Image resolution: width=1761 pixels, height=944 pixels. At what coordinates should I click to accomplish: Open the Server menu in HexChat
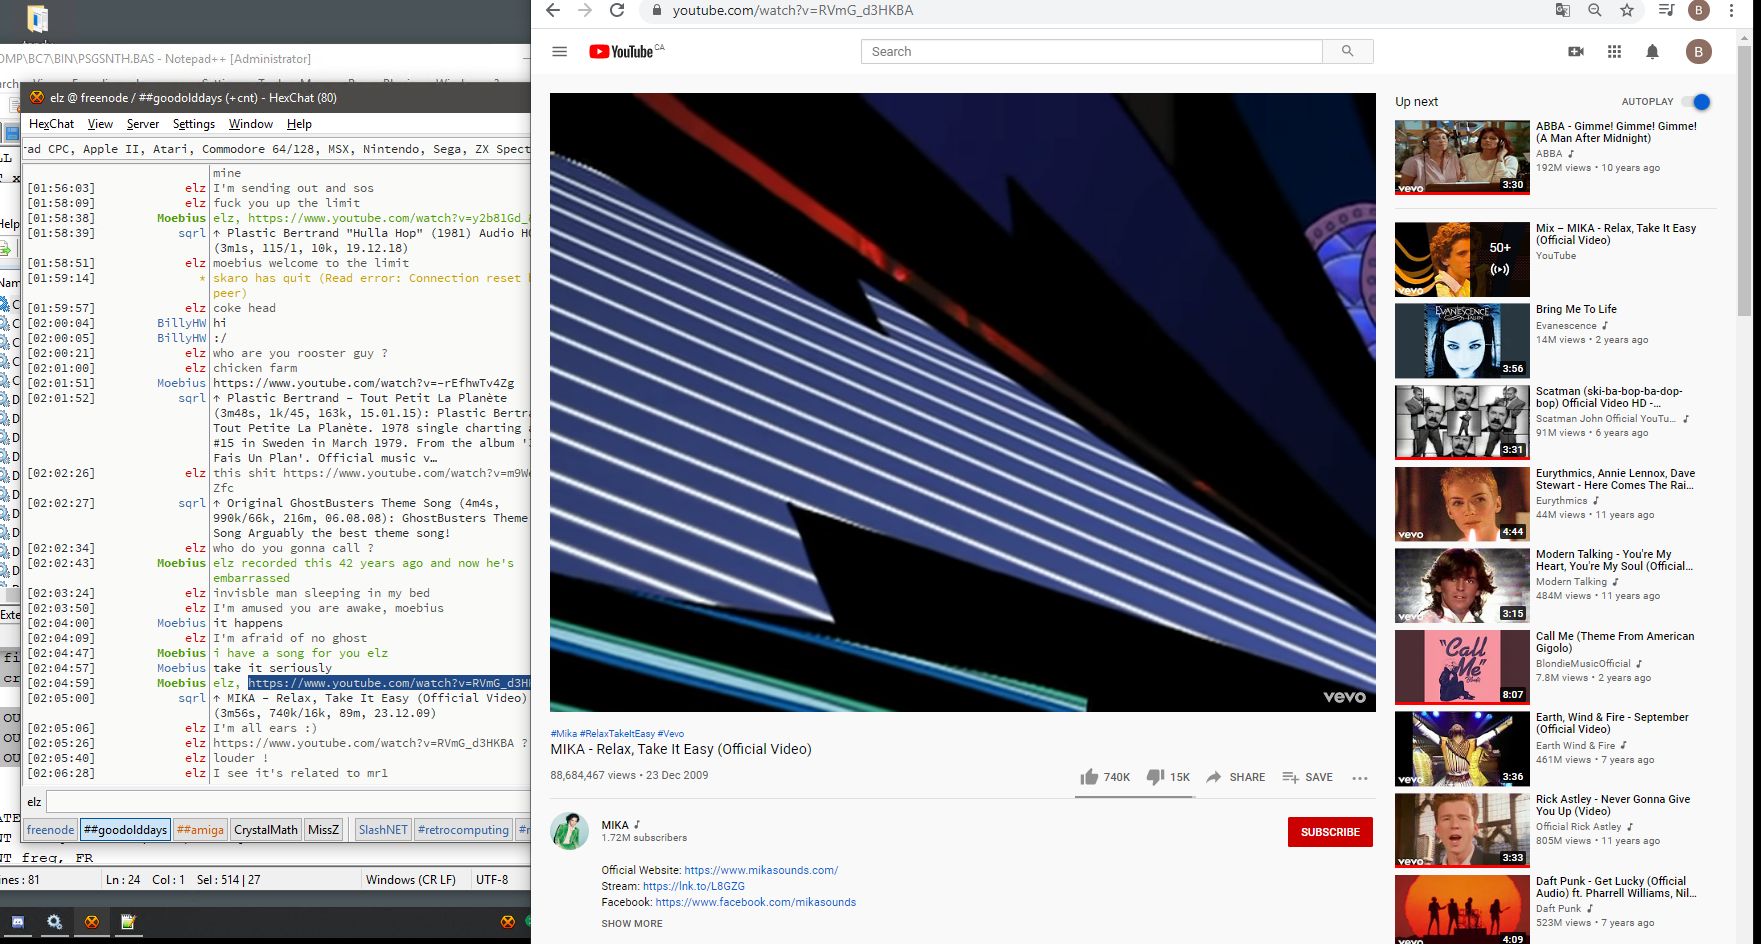143,124
